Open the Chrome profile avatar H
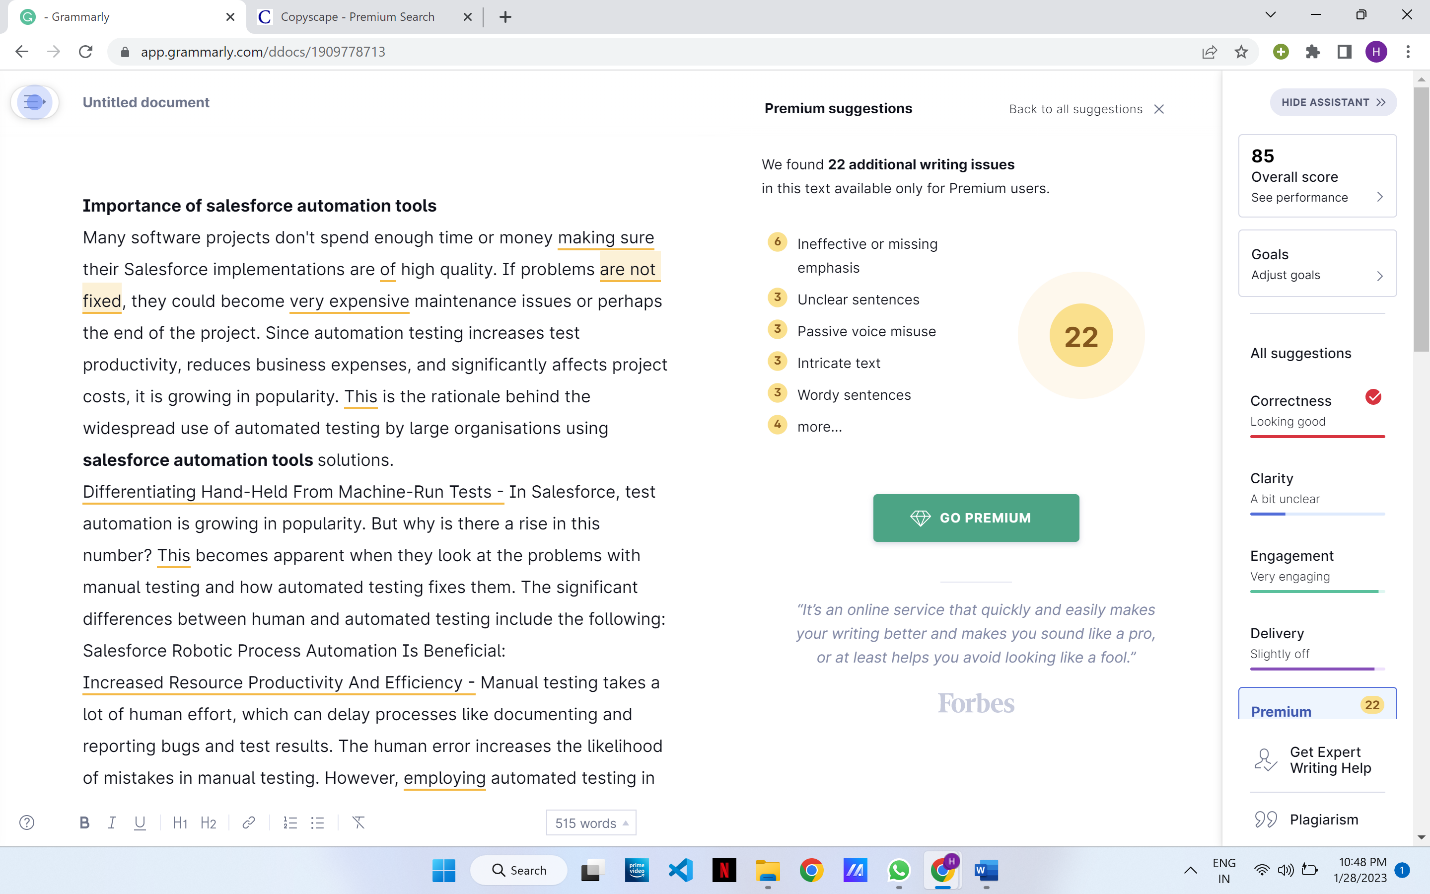 [1377, 52]
